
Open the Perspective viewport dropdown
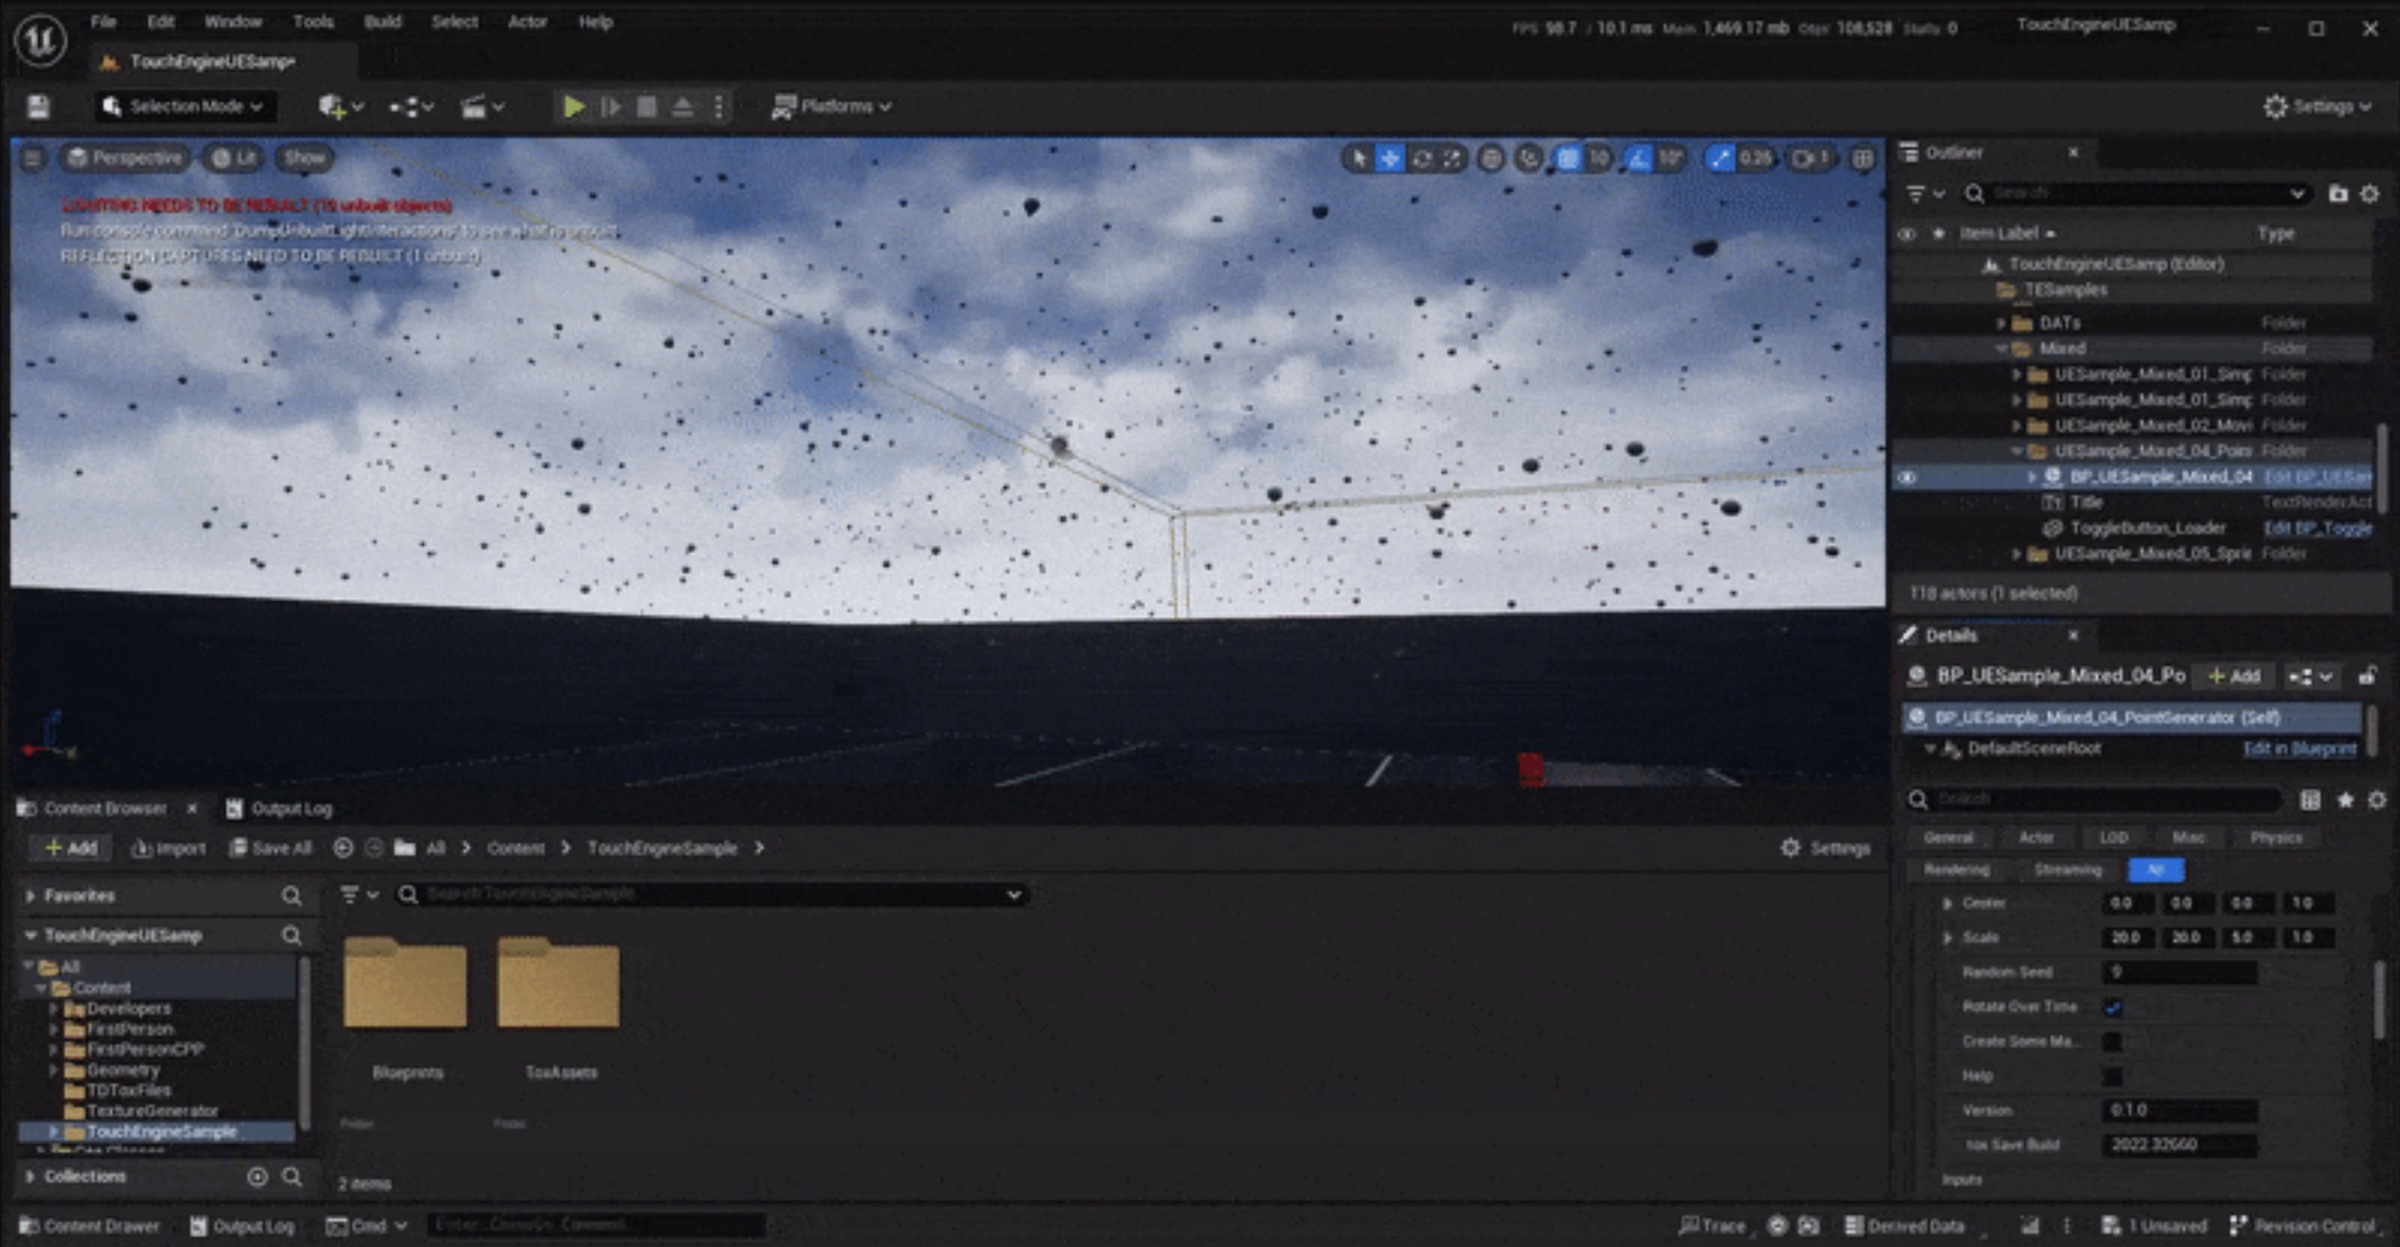(x=124, y=158)
